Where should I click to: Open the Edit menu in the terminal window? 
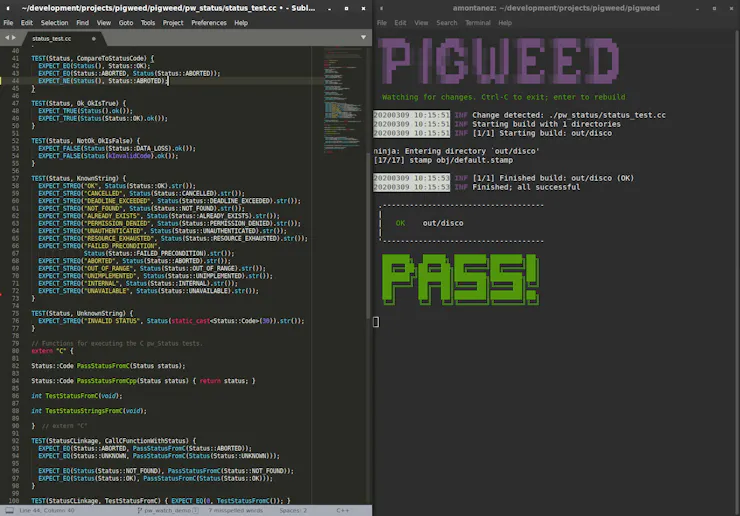pyautogui.click(x=400, y=23)
